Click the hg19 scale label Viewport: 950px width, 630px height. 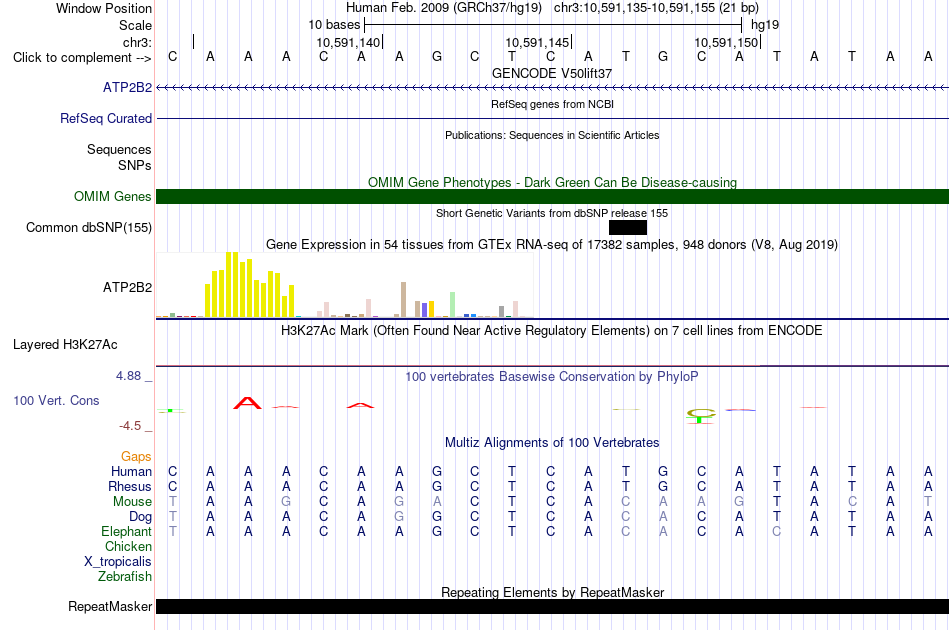[765, 25]
